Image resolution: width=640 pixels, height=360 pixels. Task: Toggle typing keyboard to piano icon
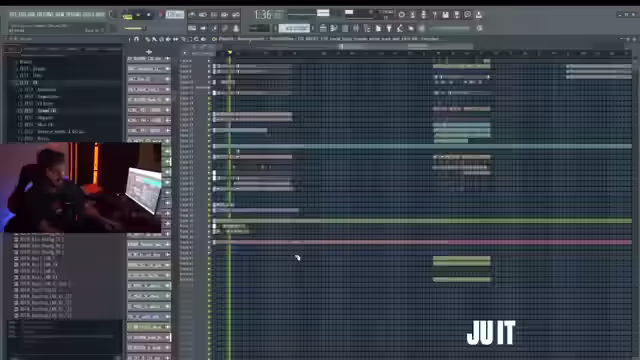click(x=192, y=28)
